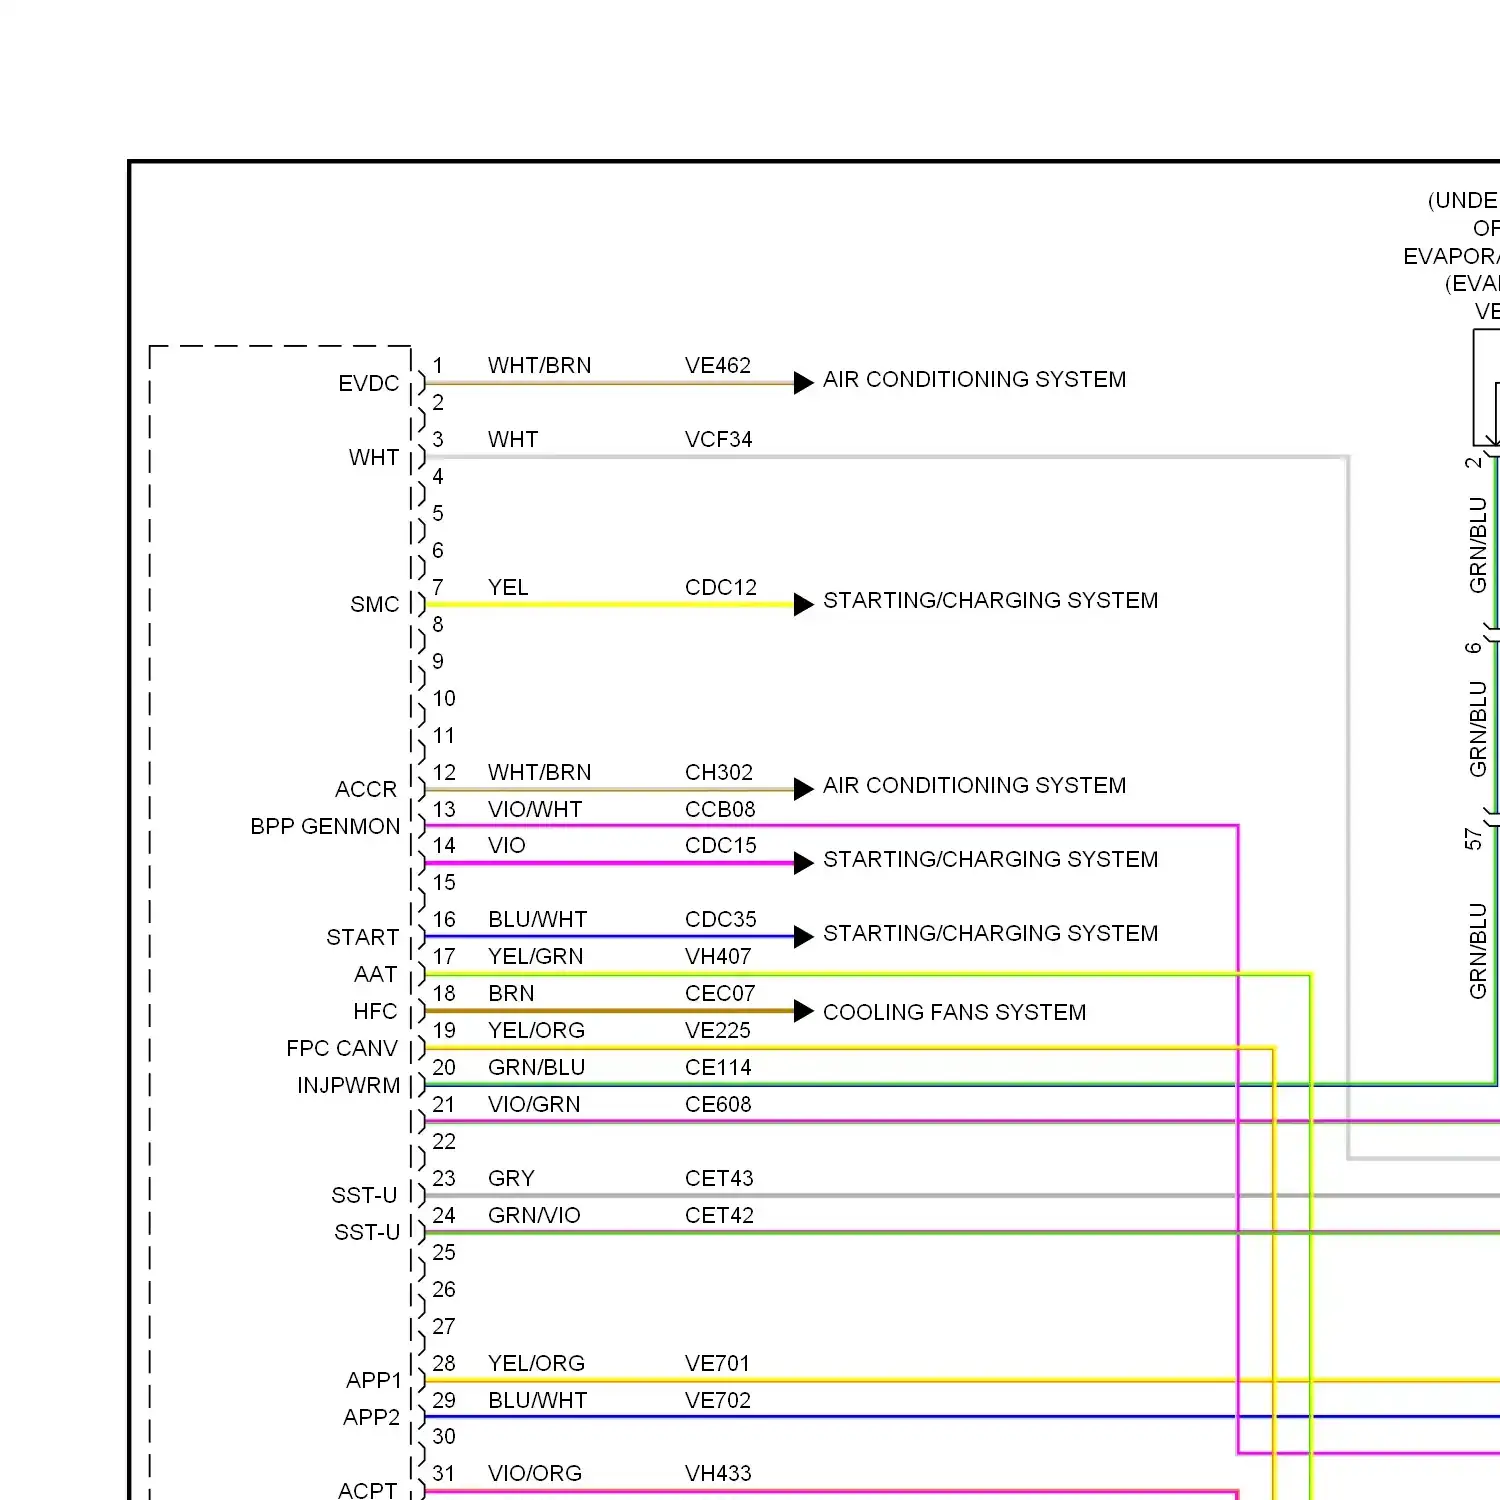Select the VE462 circuit code

[718, 366]
